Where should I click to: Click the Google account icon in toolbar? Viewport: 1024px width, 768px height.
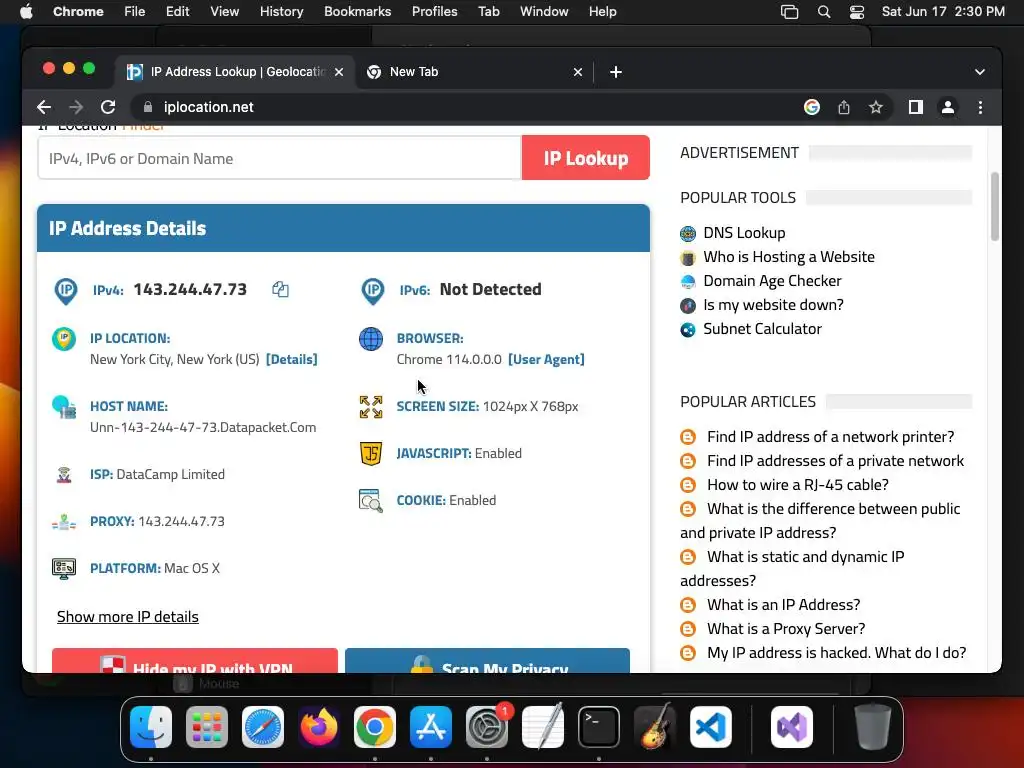(812, 107)
